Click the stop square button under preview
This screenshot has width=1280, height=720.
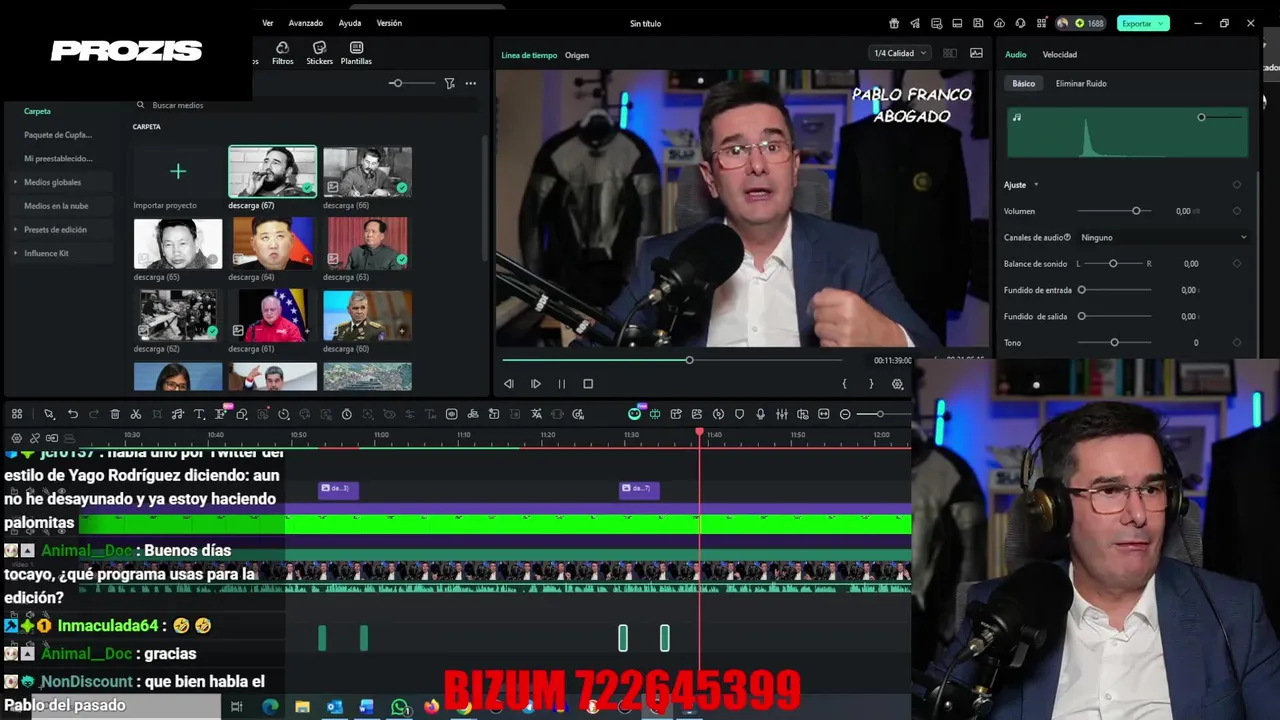click(x=588, y=384)
